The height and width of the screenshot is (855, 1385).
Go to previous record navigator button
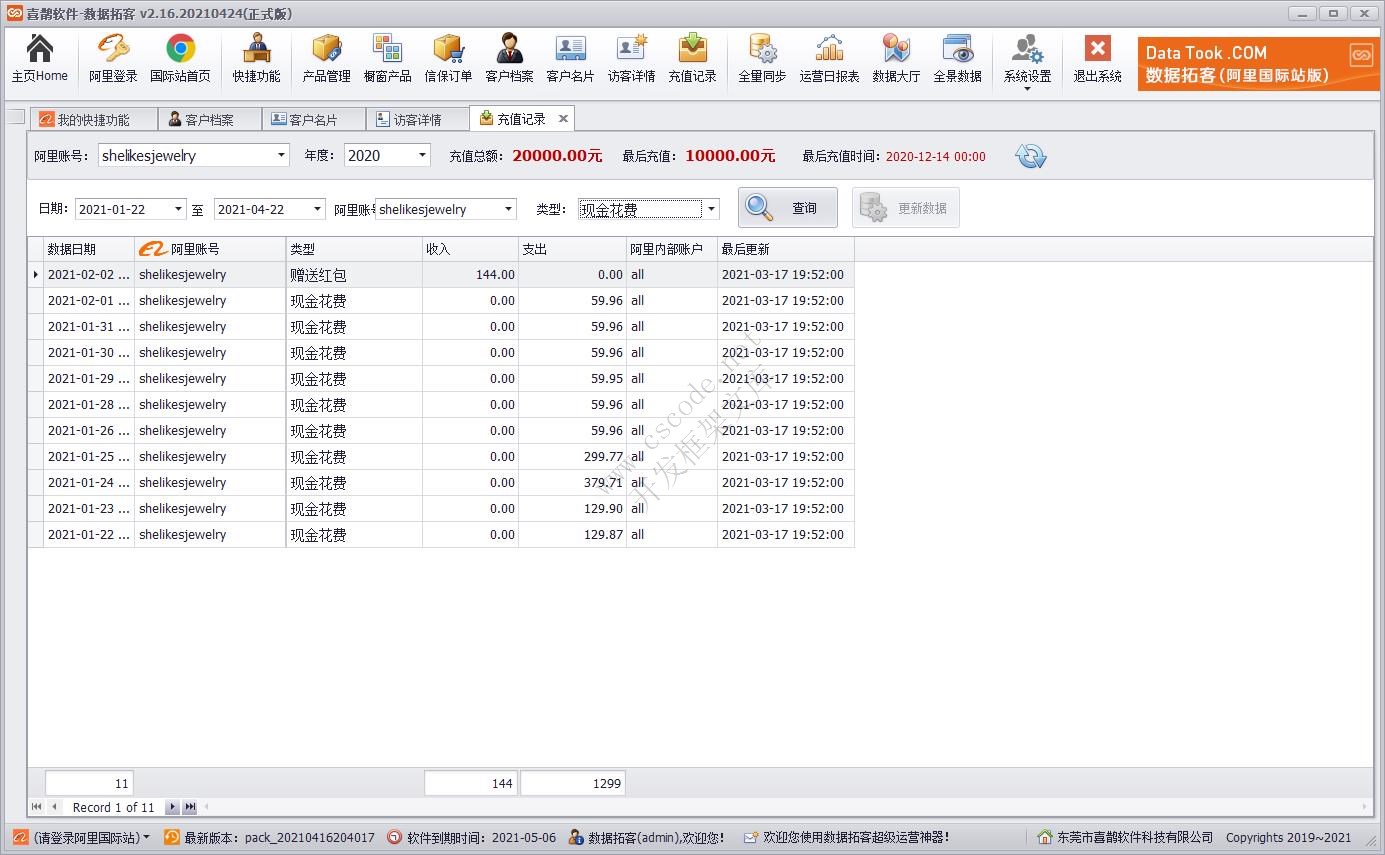pyautogui.click(x=54, y=807)
